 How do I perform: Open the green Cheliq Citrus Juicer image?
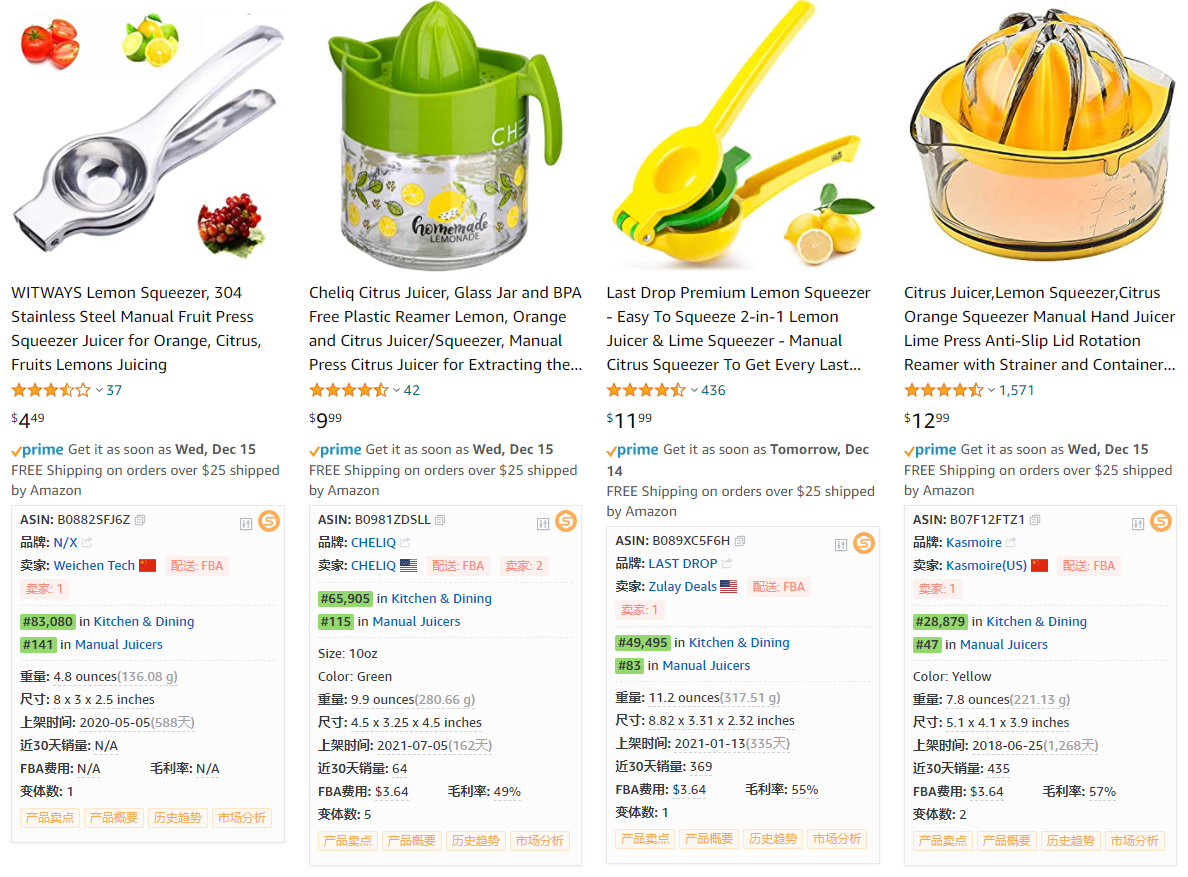click(x=447, y=136)
